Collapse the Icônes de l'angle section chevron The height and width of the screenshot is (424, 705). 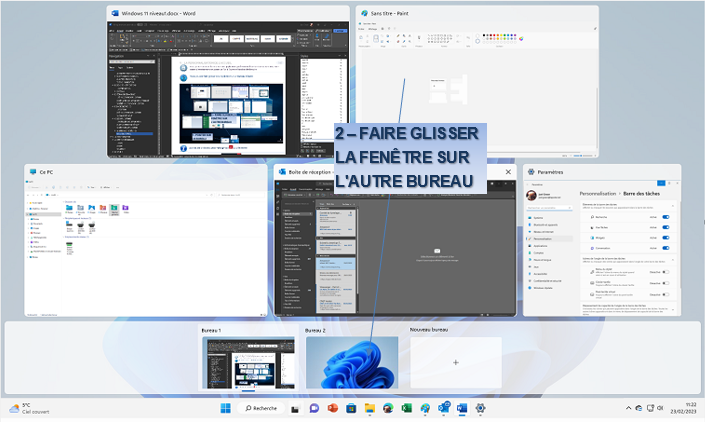coord(671,260)
